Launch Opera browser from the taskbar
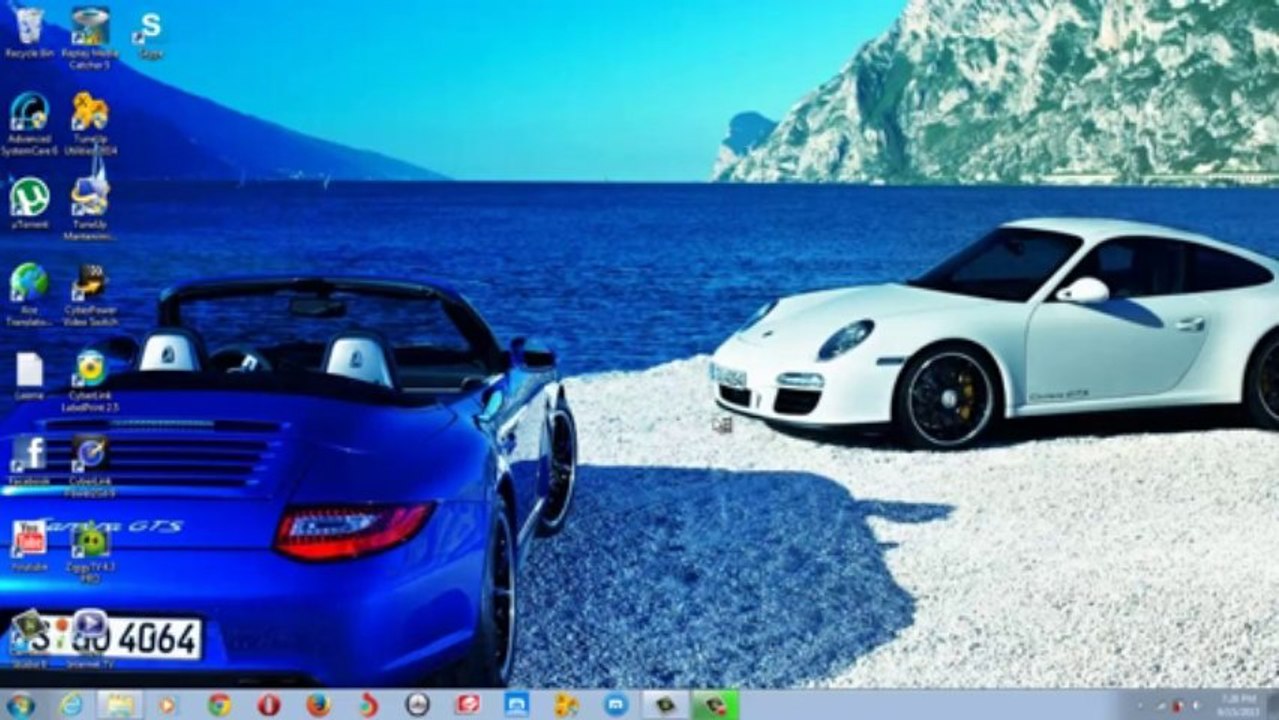This screenshot has height=720, width=1279. point(269,705)
